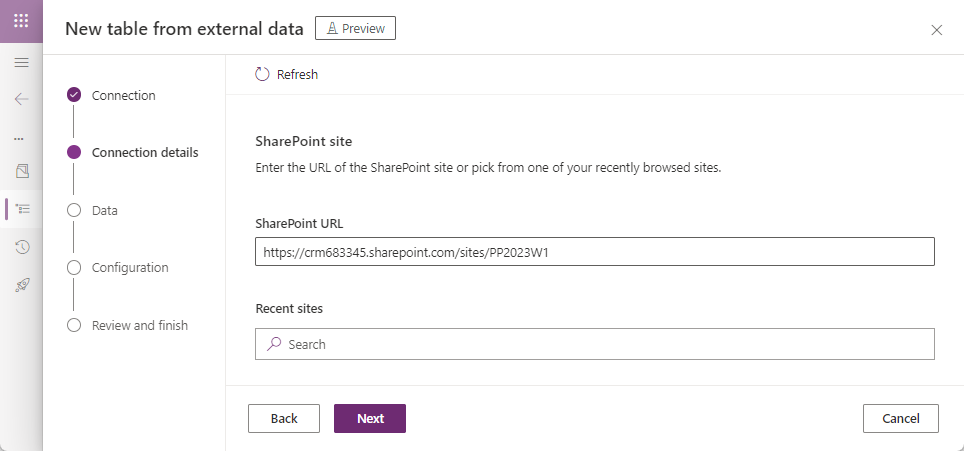Click into the SharePoint URL field

pos(595,251)
